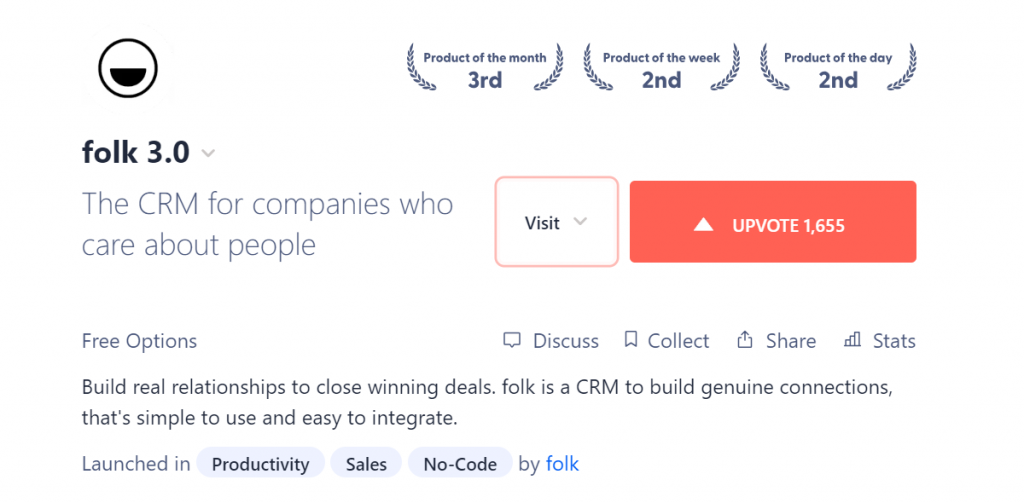The height and width of the screenshot is (503, 1024).
Task: Click the Stats bar chart icon
Action: [852, 340]
